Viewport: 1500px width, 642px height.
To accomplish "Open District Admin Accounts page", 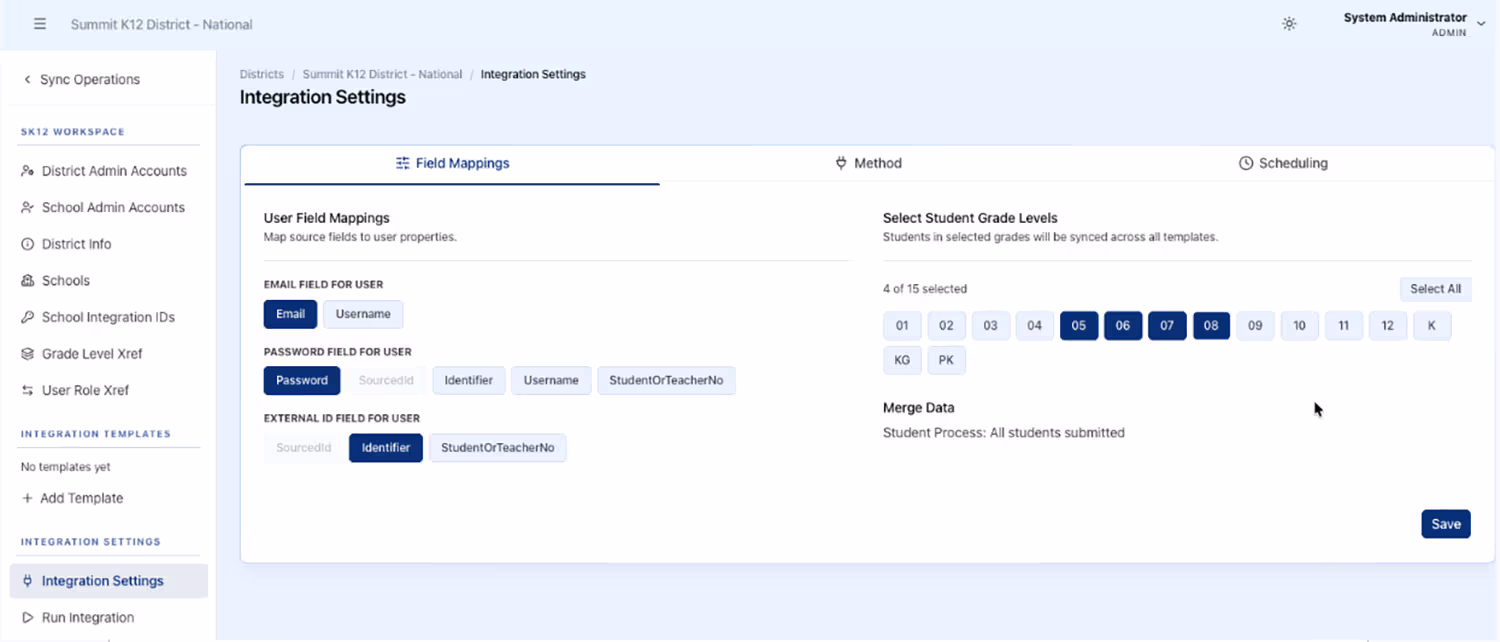I will coord(109,171).
